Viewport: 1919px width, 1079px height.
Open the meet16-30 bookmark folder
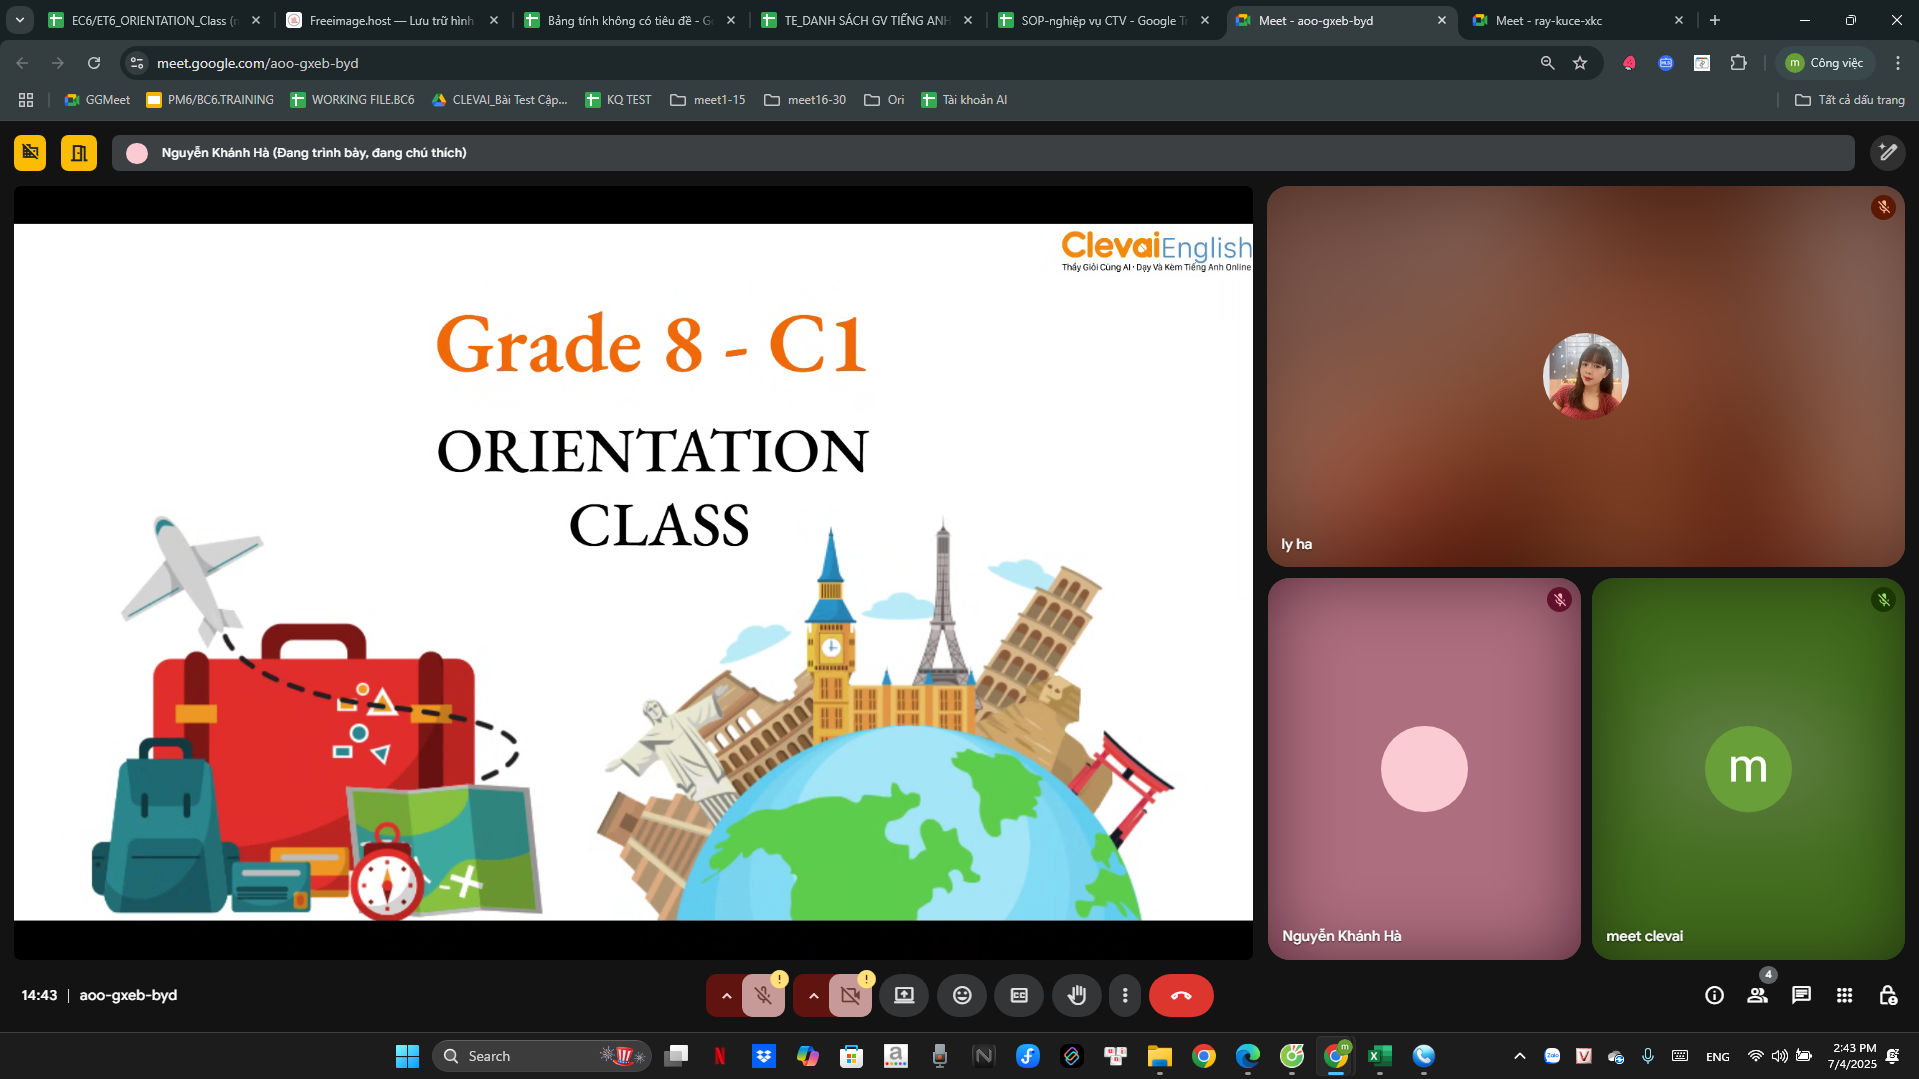(804, 100)
